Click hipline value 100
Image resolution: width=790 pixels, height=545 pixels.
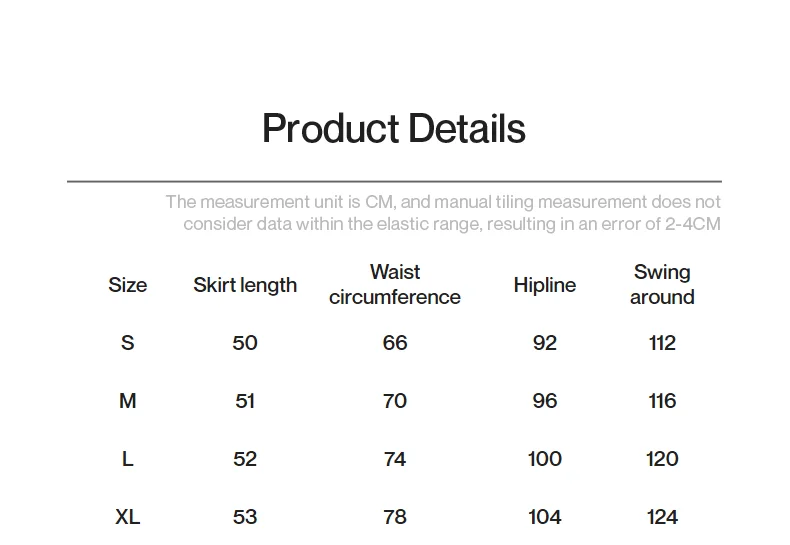545,459
